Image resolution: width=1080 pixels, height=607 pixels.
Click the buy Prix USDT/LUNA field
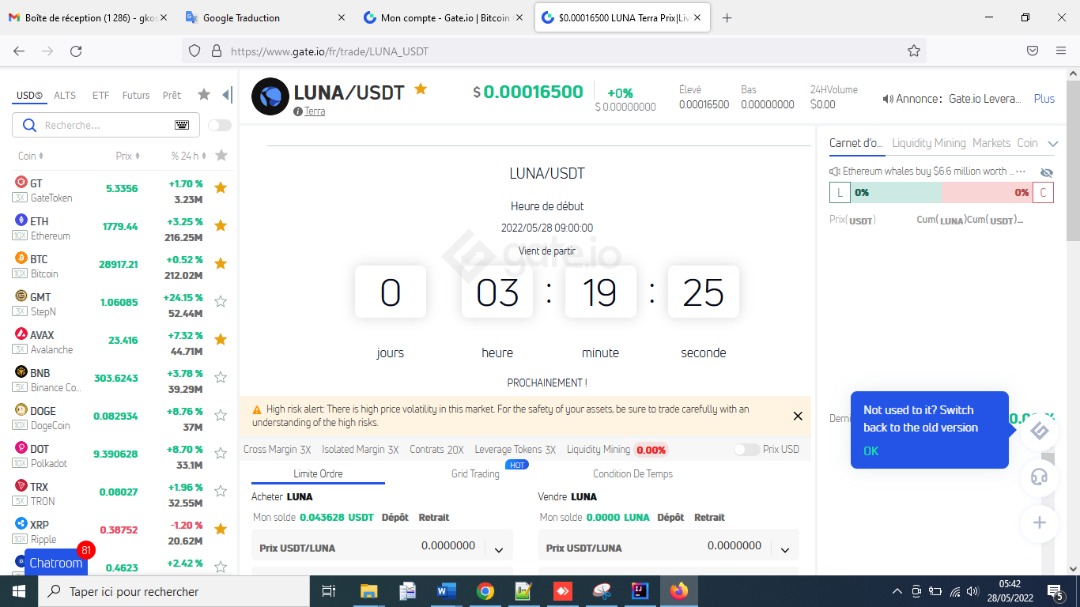[x=382, y=547]
